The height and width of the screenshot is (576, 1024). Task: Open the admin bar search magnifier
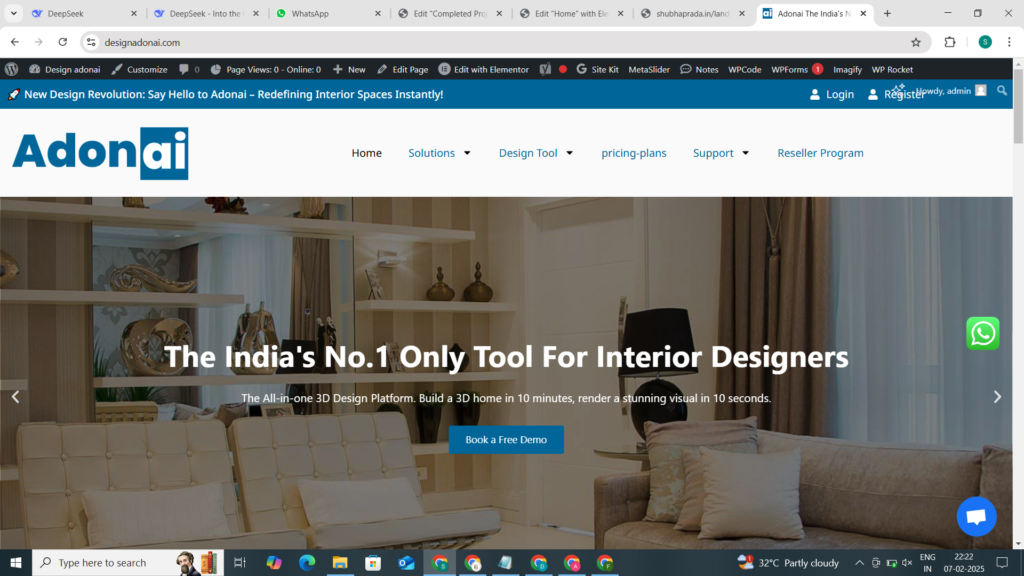(1002, 91)
